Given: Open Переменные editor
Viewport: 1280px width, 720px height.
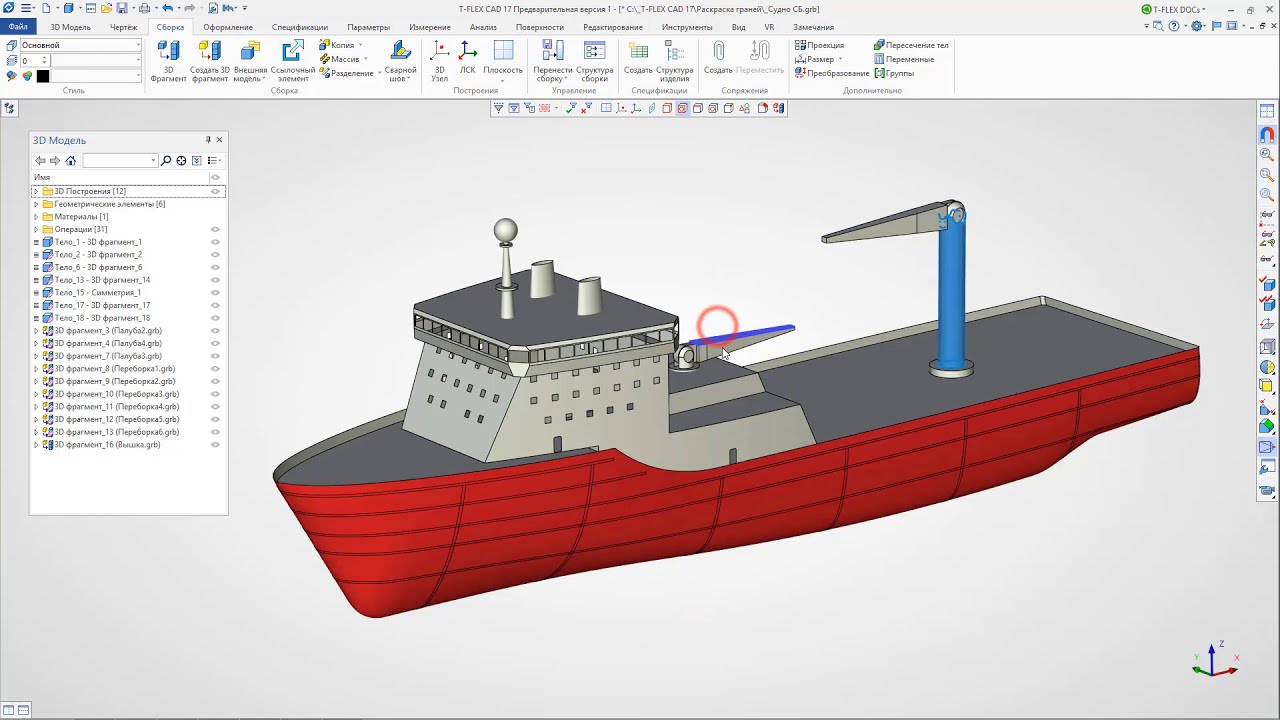Looking at the screenshot, I should 904,59.
